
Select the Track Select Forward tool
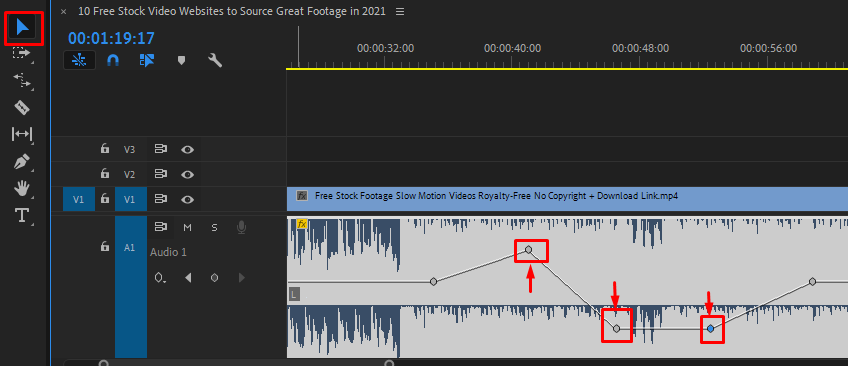(22, 53)
